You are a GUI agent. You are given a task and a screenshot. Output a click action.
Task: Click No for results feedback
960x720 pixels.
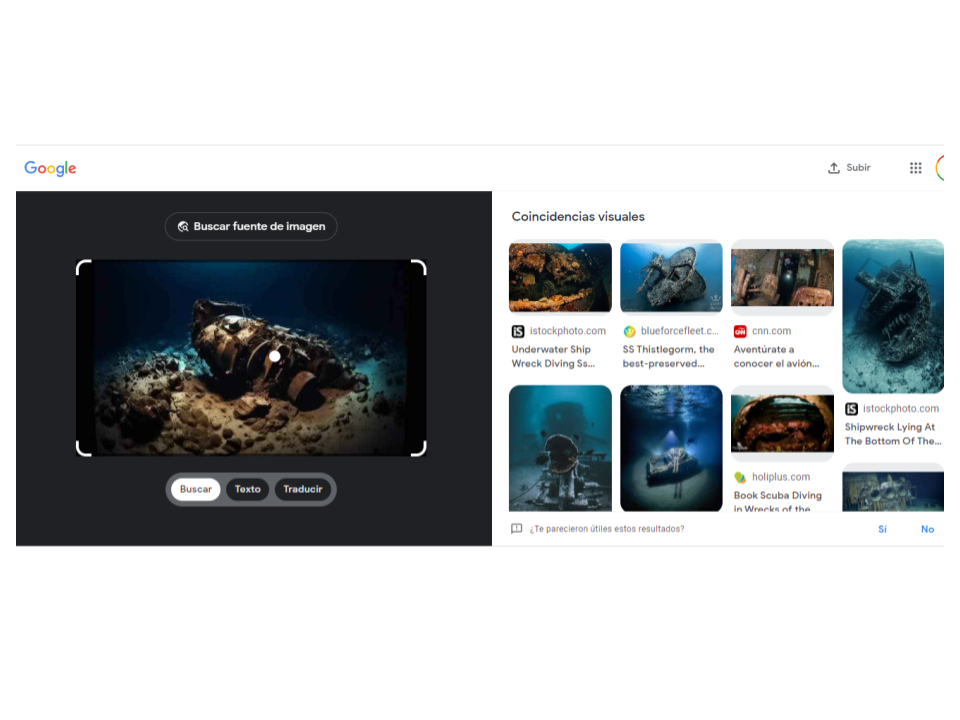click(x=927, y=529)
